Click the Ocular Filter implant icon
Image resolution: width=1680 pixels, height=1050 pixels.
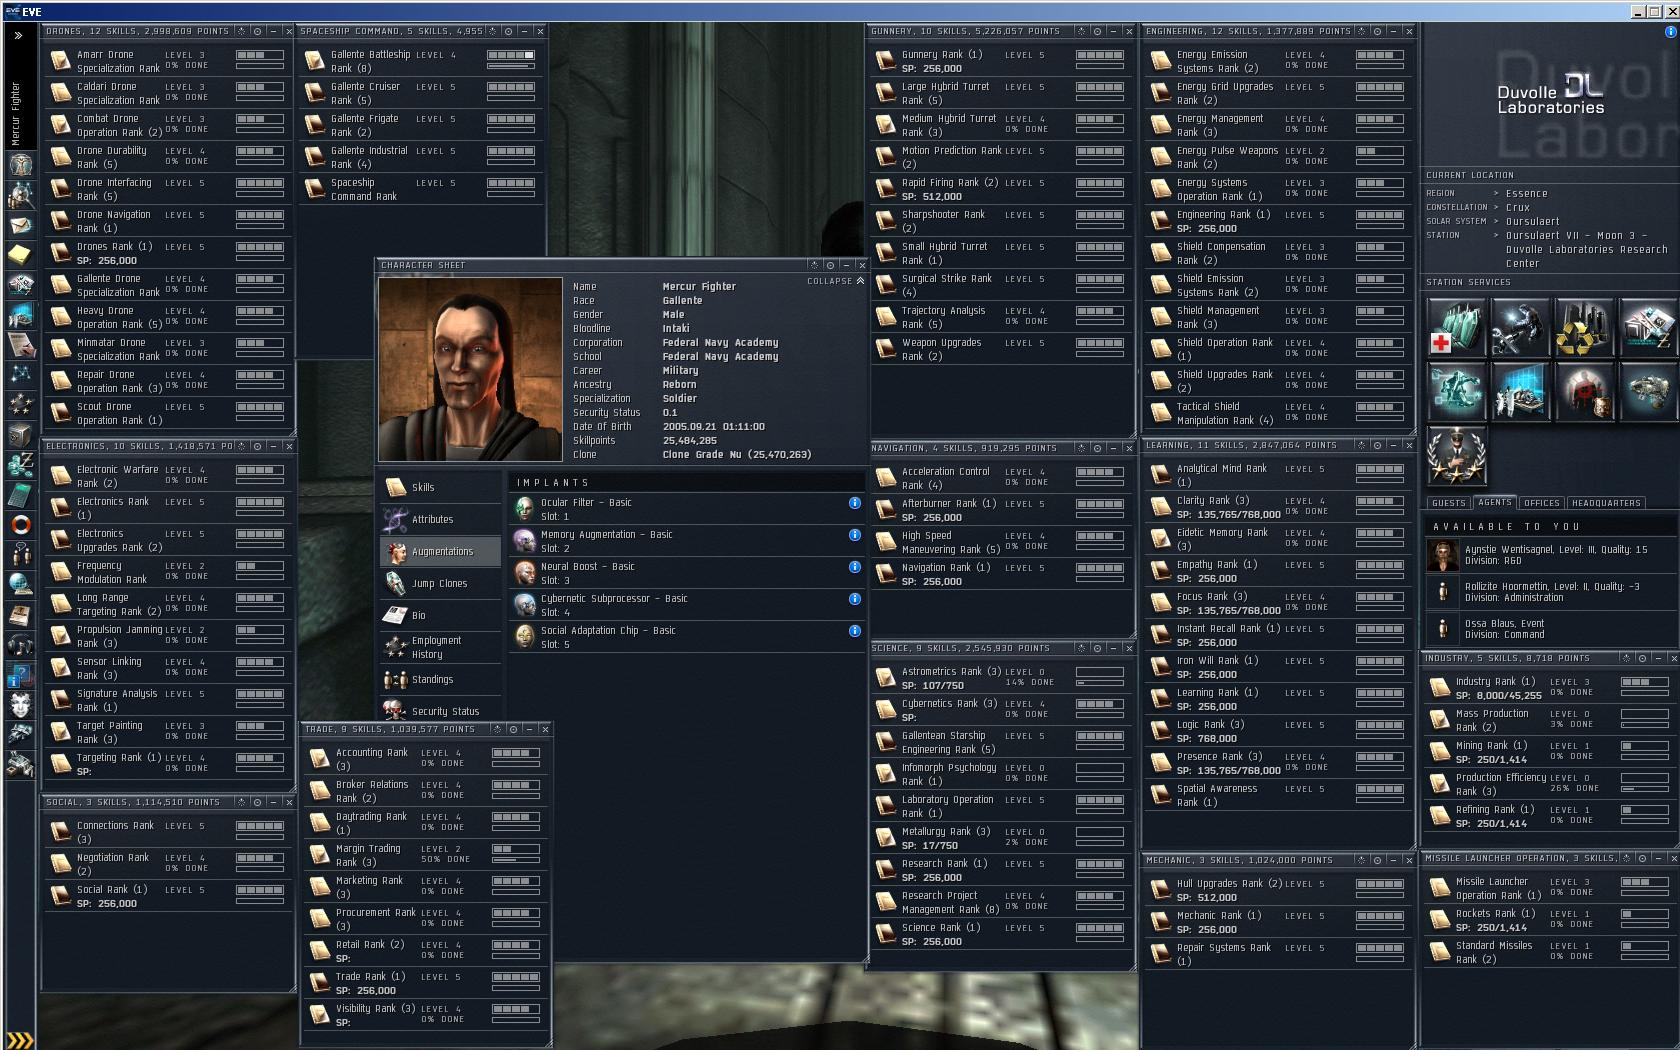524,509
